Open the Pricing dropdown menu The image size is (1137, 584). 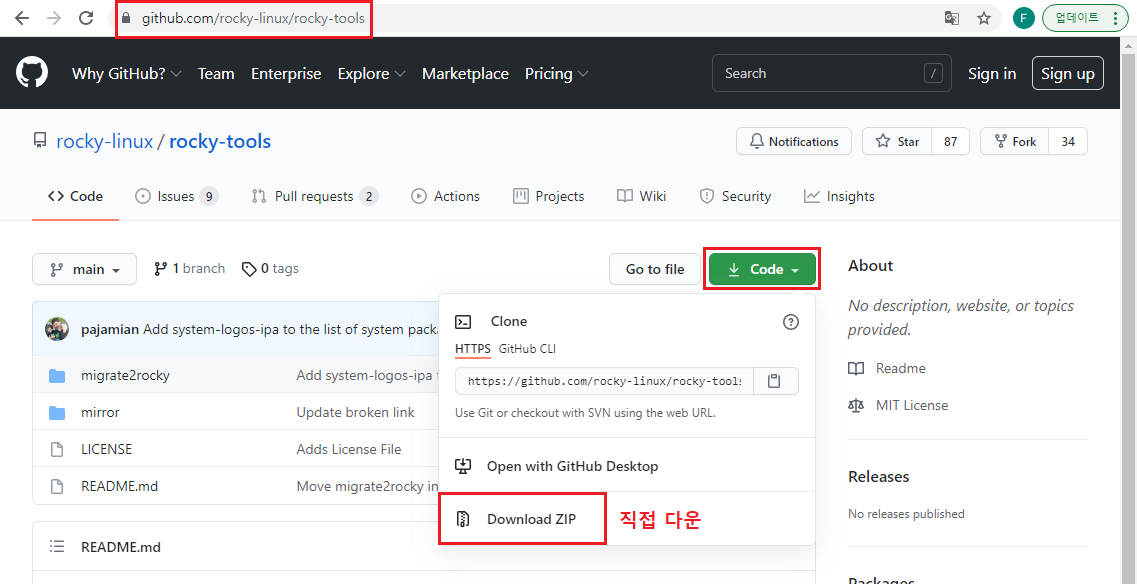pyautogui.click(x=556, y=73)
